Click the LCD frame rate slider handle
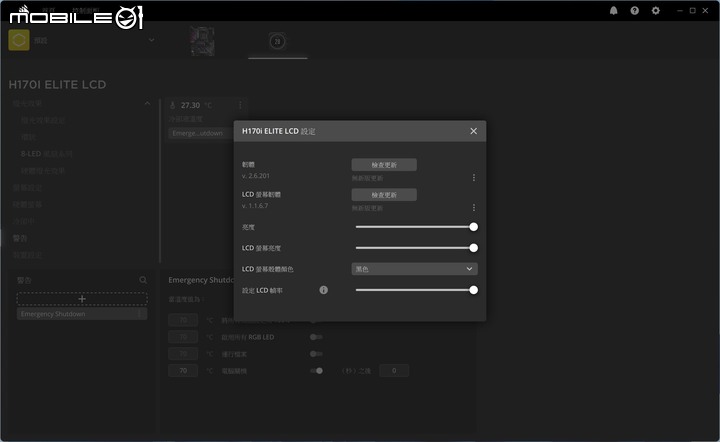This screenshot has width=720, height=442. point(473,290)
